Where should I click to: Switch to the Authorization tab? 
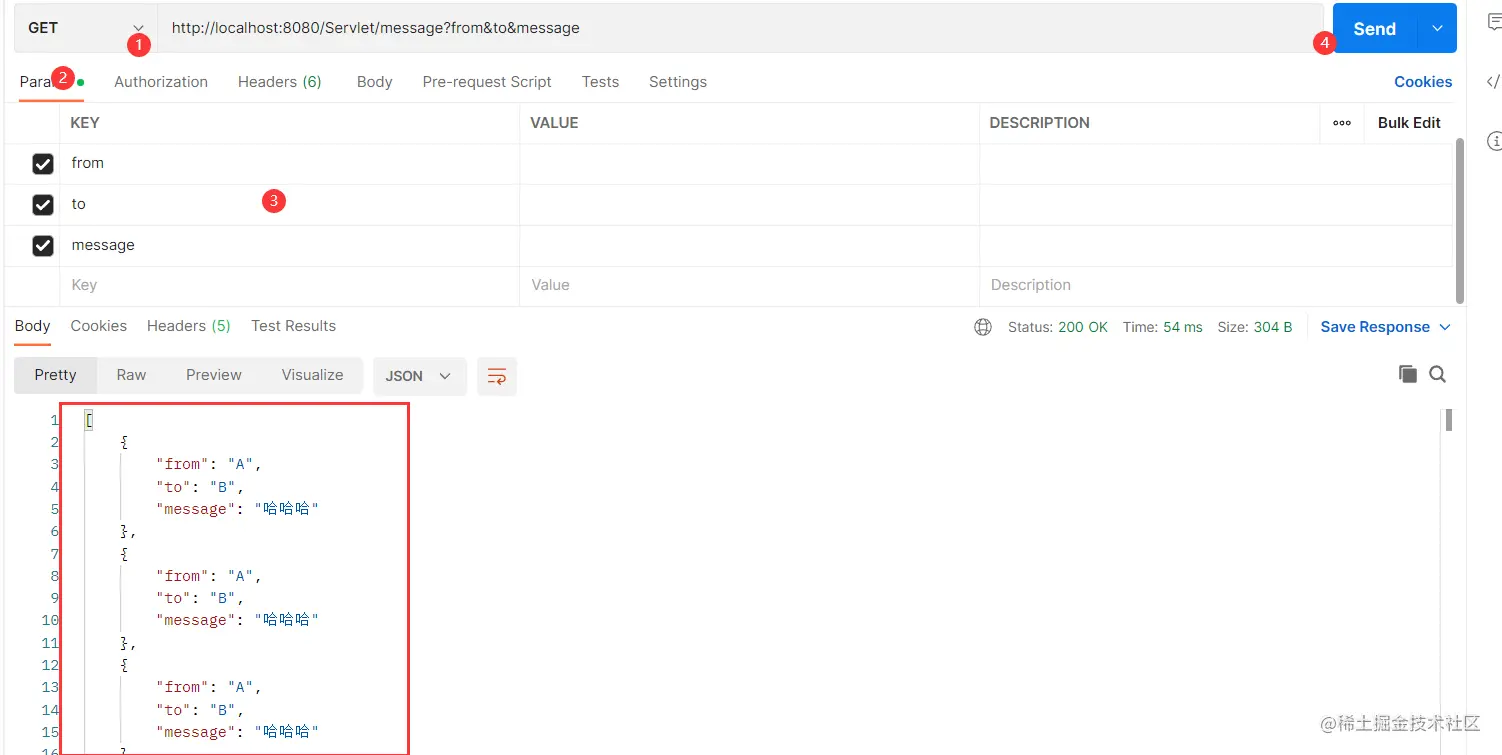tap(161, 82)
